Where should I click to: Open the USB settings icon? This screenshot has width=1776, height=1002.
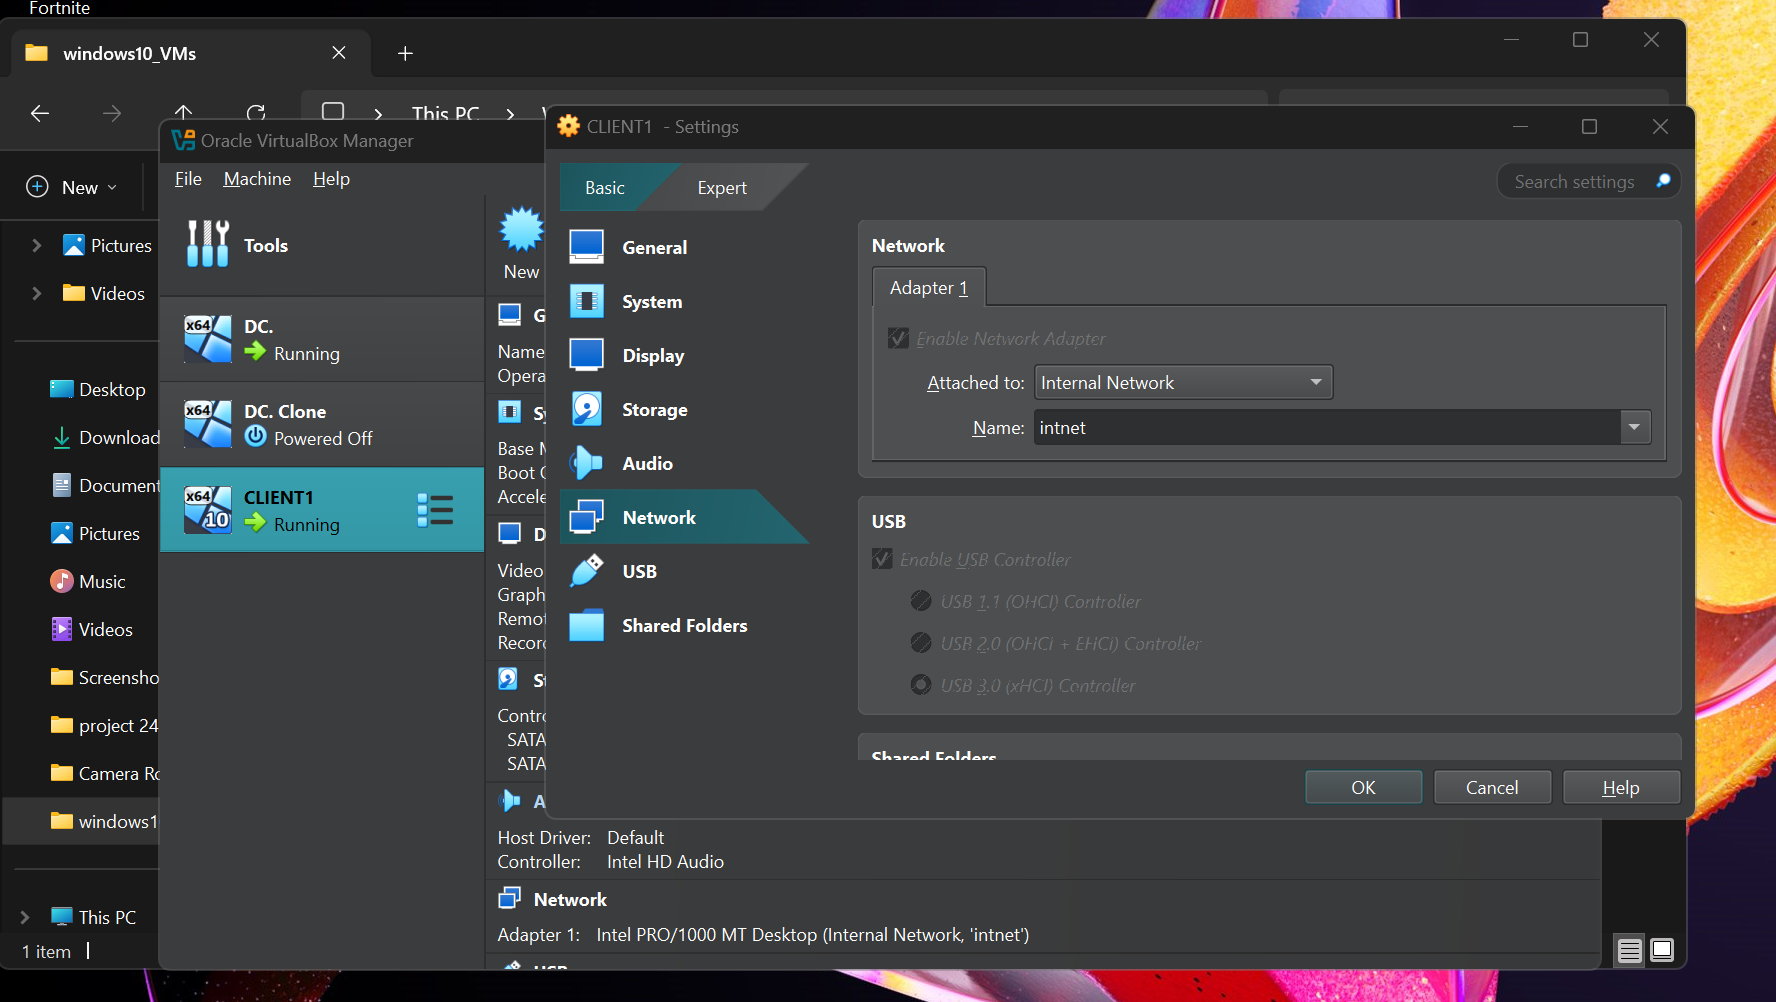[x=587, y=571]
